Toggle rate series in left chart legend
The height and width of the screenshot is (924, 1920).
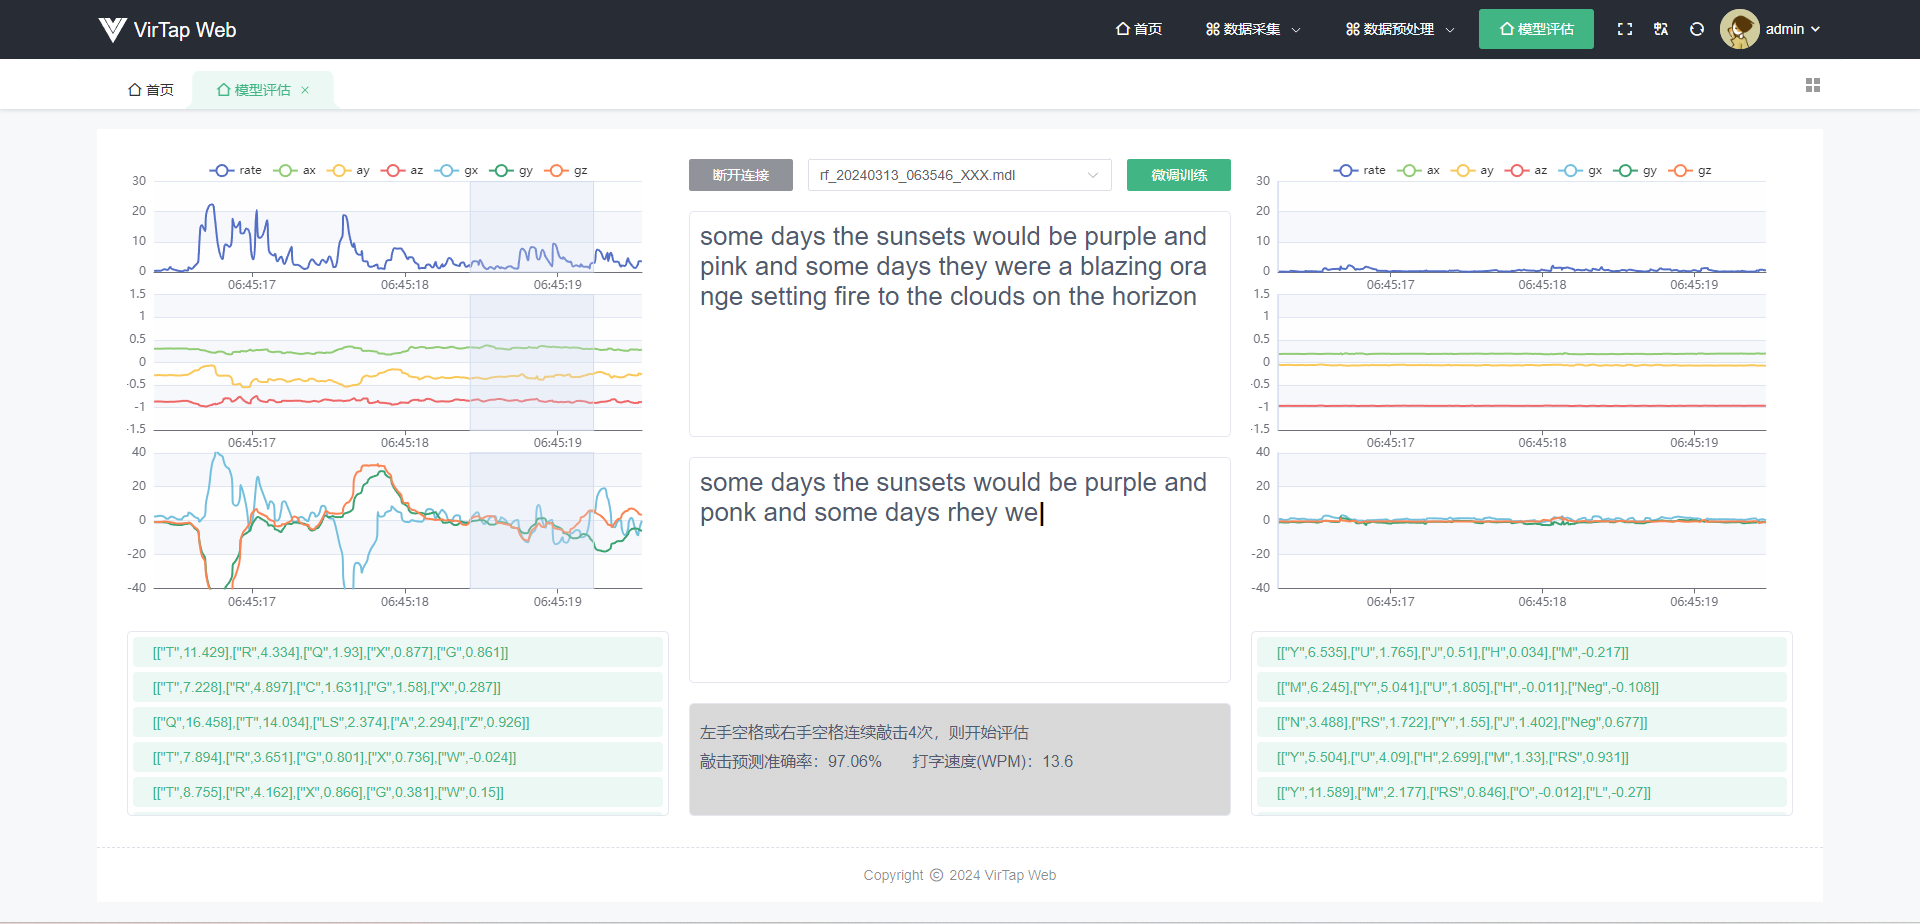[236, 171]
